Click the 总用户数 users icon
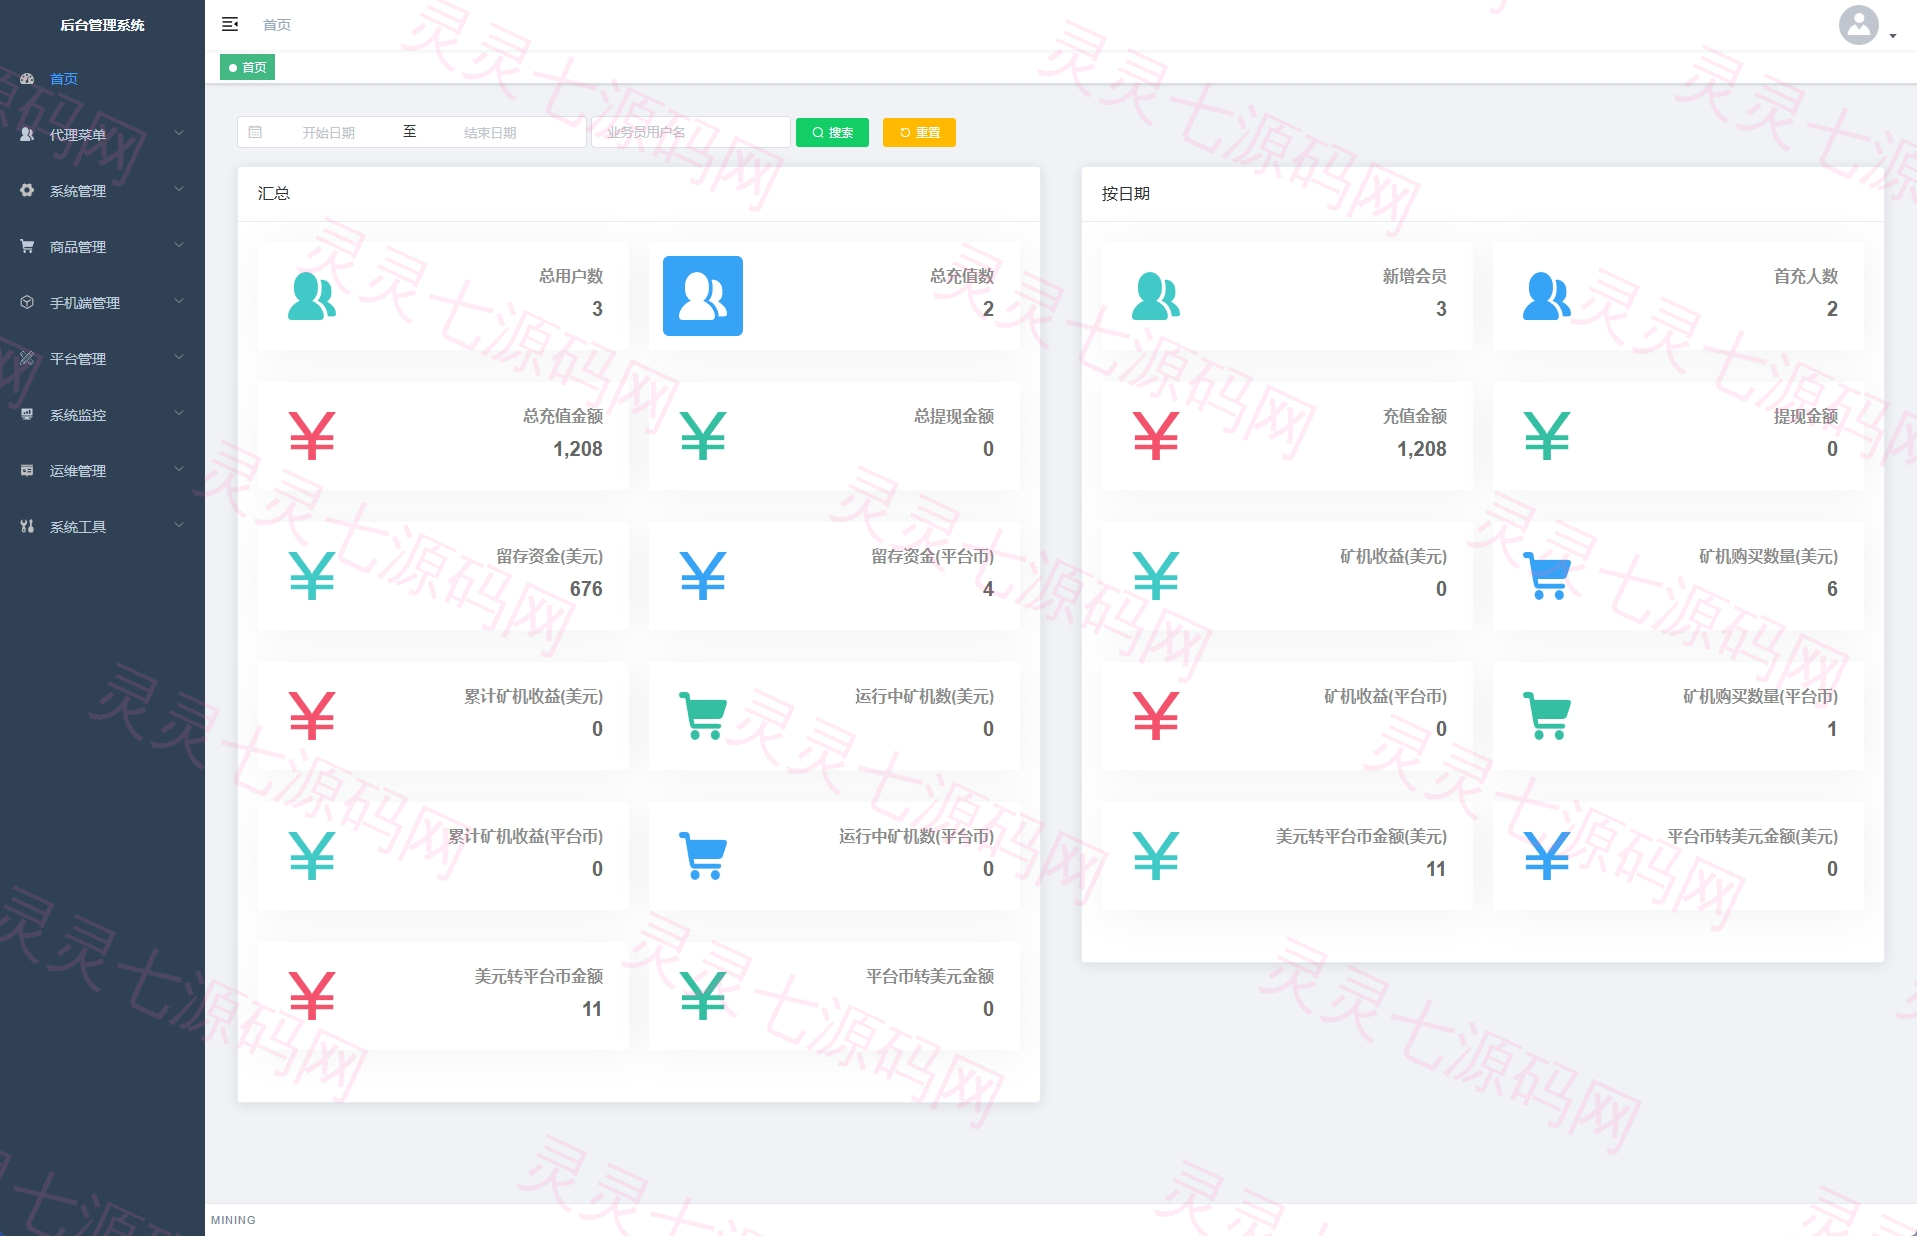The height and width of the screenshot is (1236, 1917). click(312, 296)
